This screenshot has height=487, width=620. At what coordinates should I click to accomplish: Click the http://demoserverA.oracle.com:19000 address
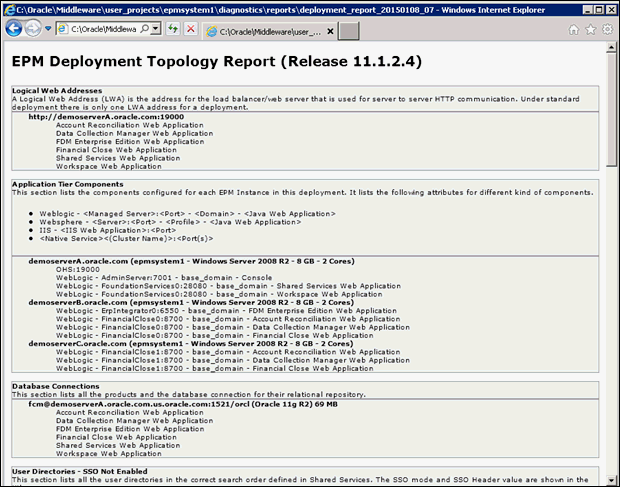(106, 117)
